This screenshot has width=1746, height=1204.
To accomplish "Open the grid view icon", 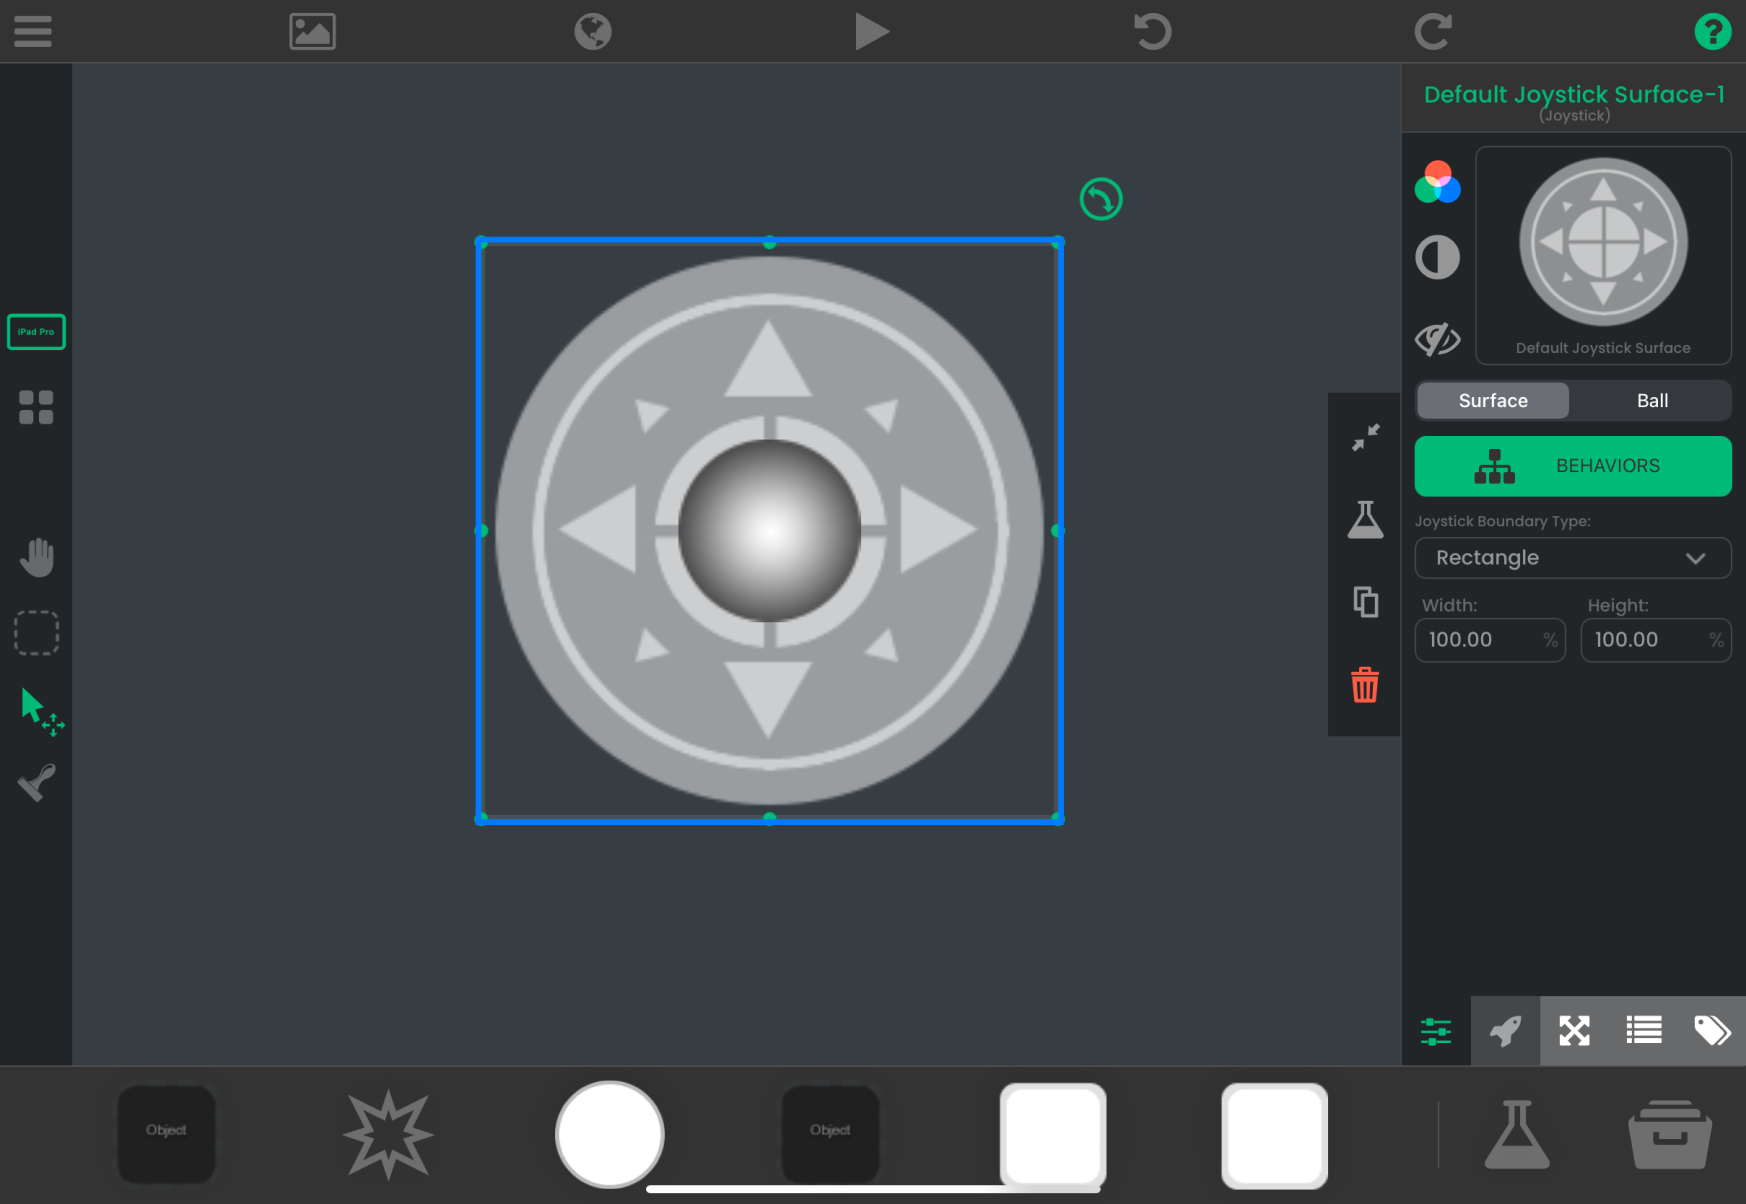I will click(x=37, y=408).
